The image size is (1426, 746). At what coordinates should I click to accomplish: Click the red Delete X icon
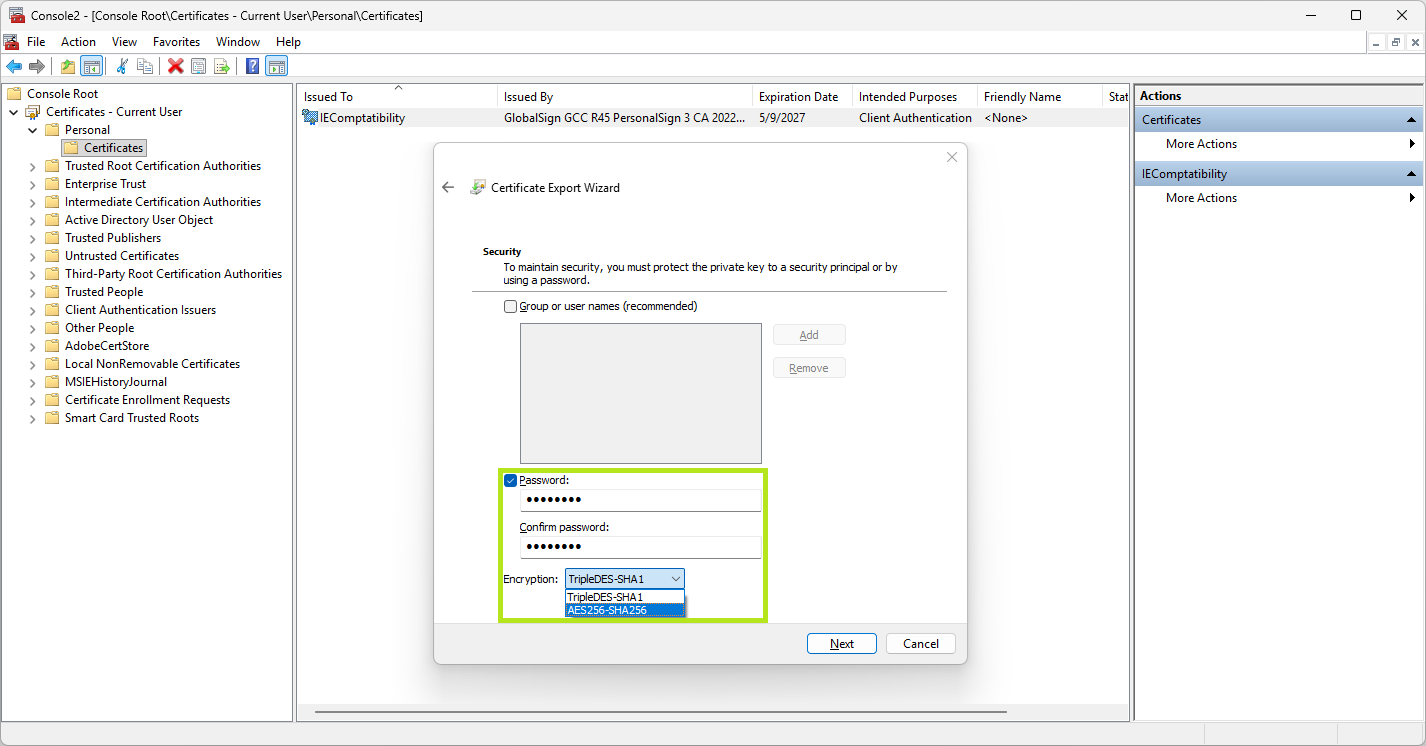(x=176, y=66)
